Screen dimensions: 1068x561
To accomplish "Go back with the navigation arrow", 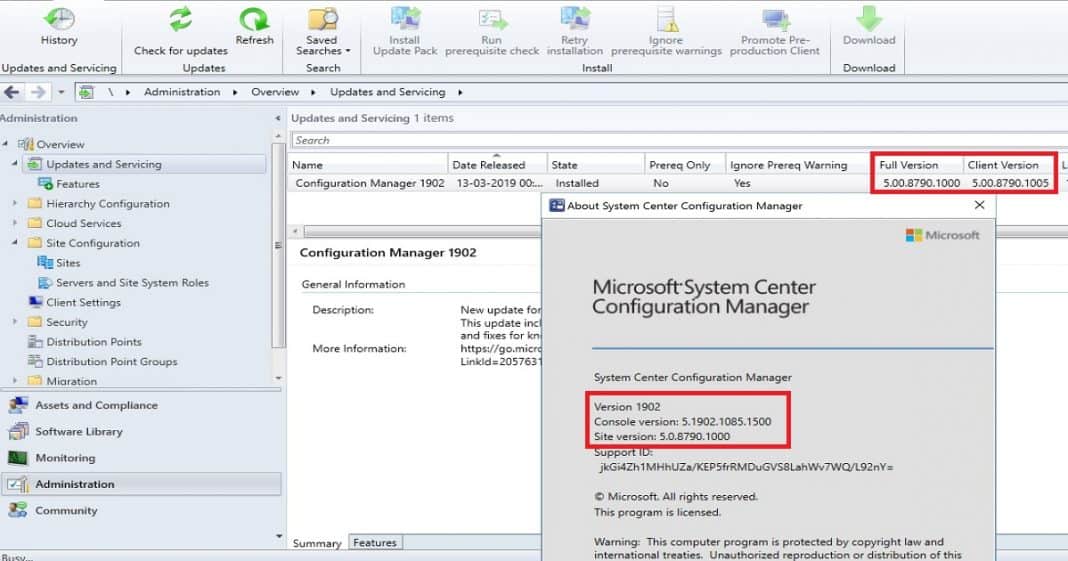I will click(x=12, y=92).
